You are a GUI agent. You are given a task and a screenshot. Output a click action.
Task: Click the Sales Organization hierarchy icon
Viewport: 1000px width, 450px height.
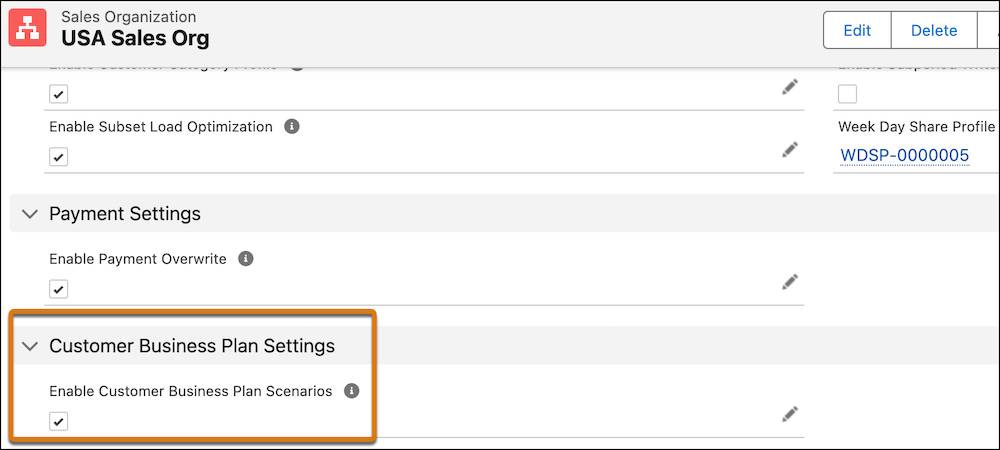(x=27, y=28)
